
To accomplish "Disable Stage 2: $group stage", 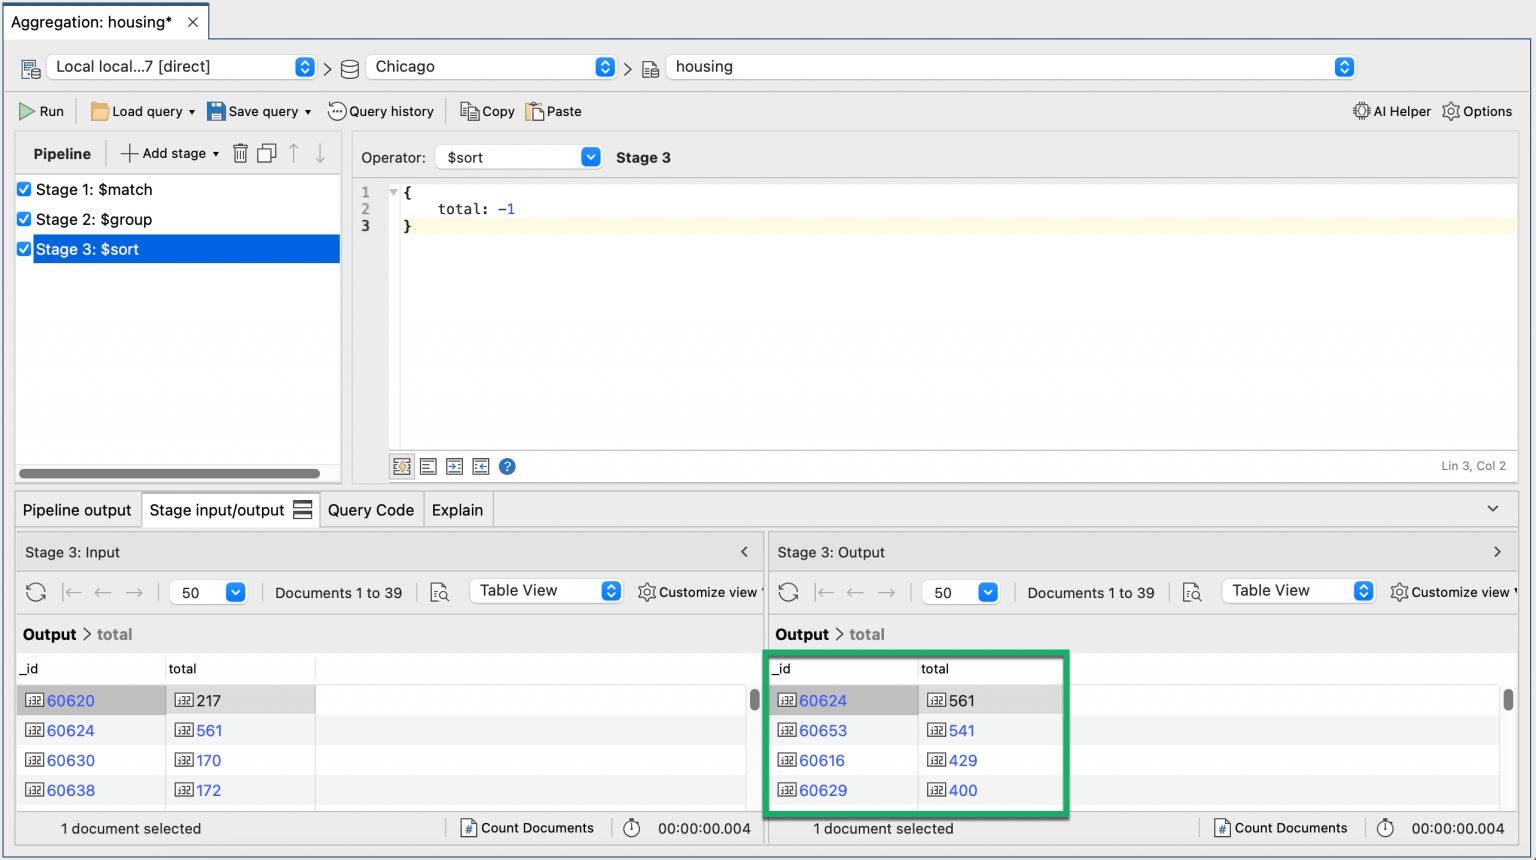I will click(23, 219).
